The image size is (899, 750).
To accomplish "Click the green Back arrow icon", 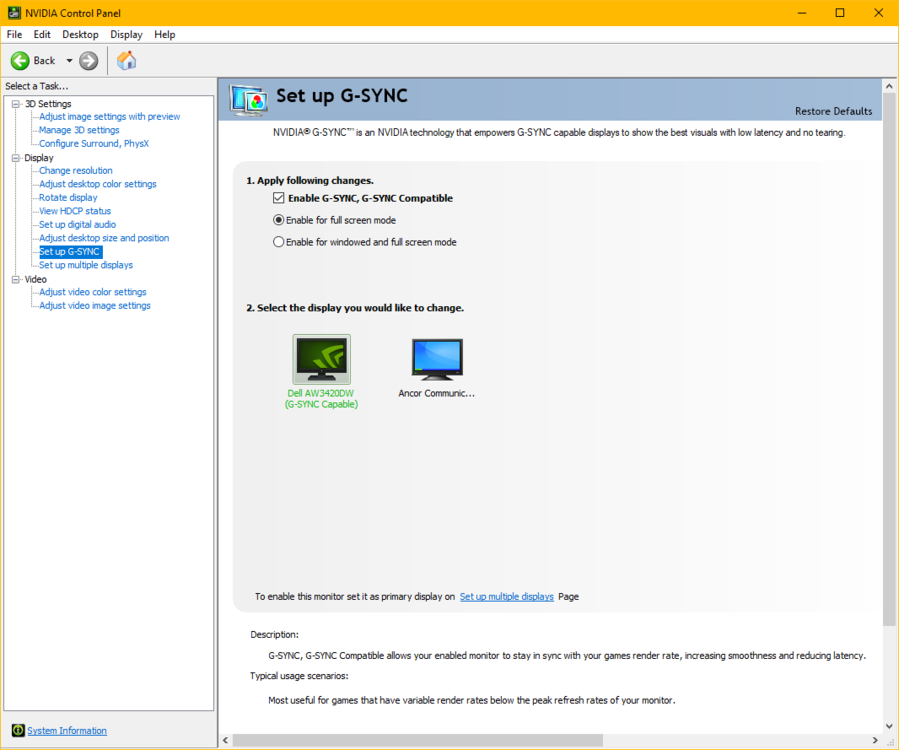I will 20,61.
